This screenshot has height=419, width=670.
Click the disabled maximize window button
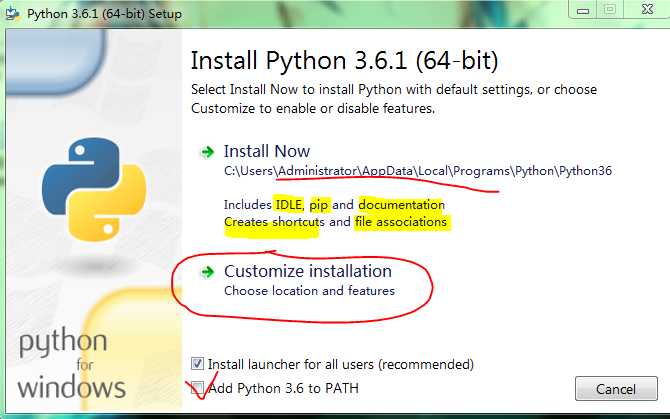point(610,9)
